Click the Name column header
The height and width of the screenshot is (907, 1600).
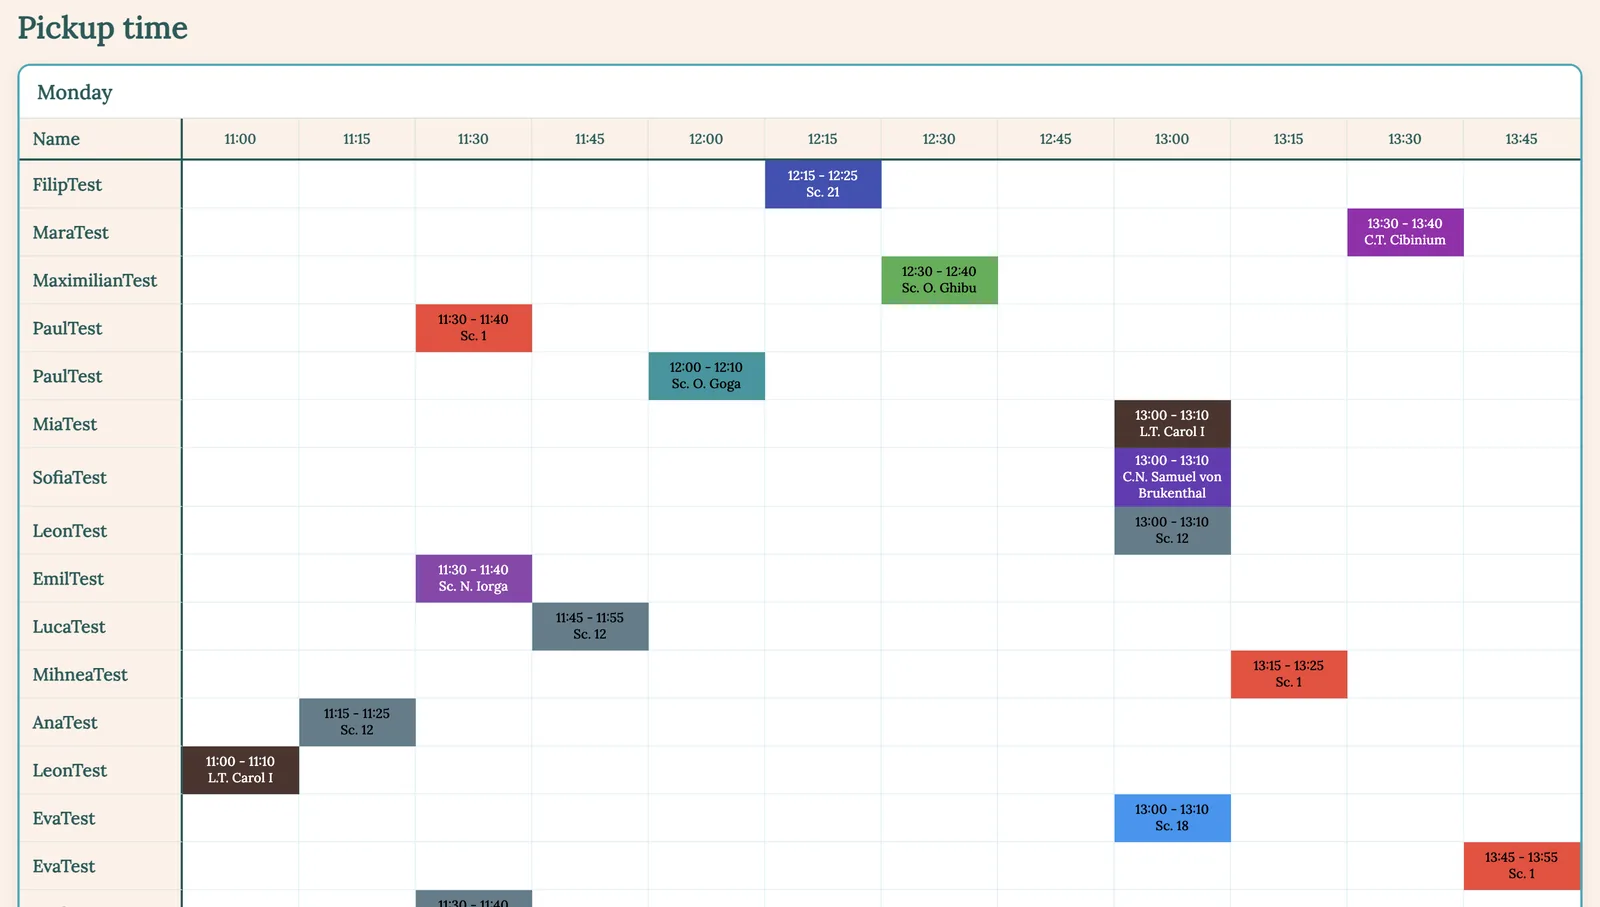click(x=100, y=139)
